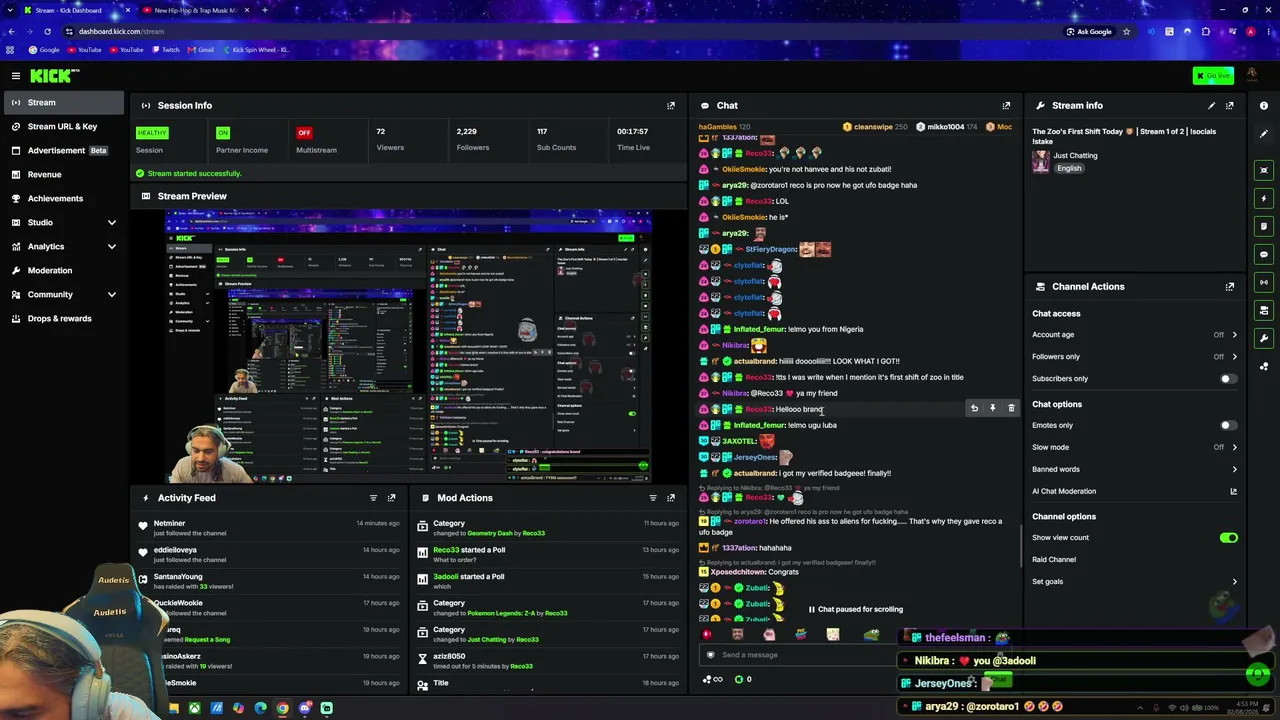Click Raid Channel
Screen dimensions: 1280x720
[1054, 560]
